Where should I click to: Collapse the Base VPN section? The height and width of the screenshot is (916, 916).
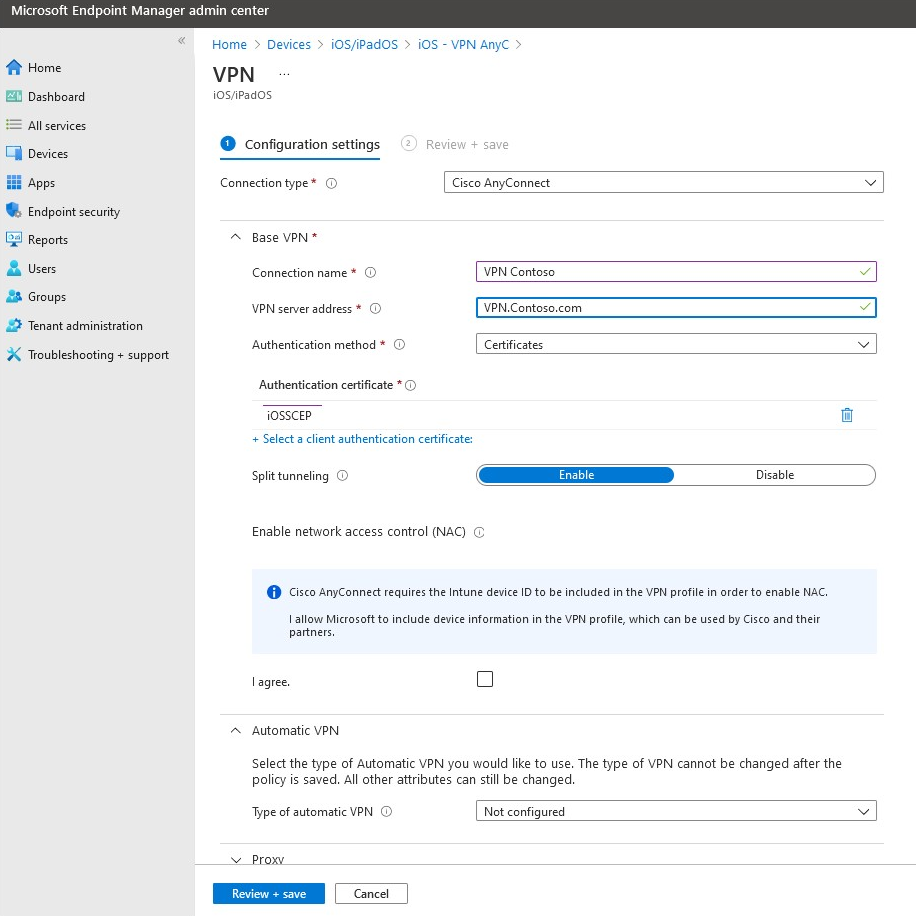236,237
